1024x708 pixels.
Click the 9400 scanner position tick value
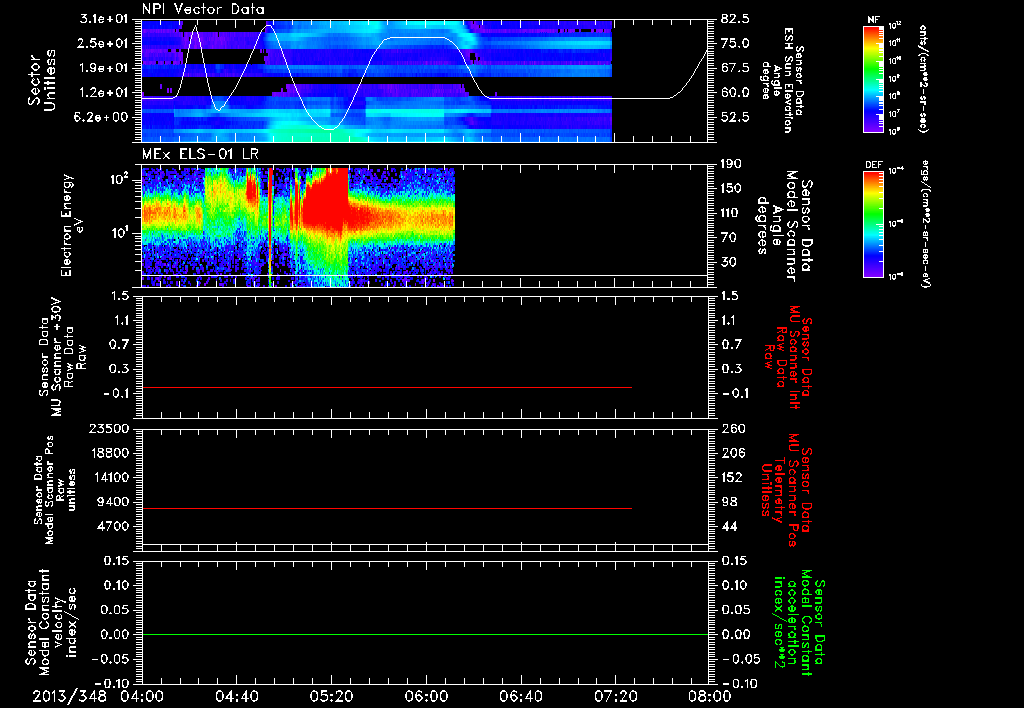coord(115,502)
